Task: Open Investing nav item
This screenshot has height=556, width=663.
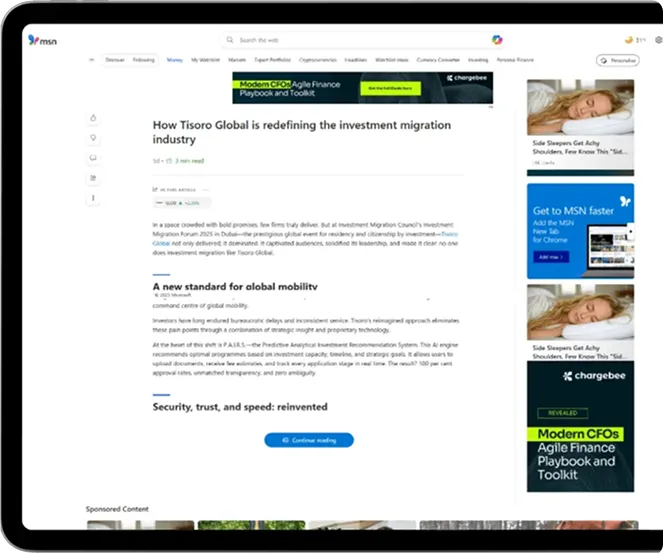Action: pos(478,60)
